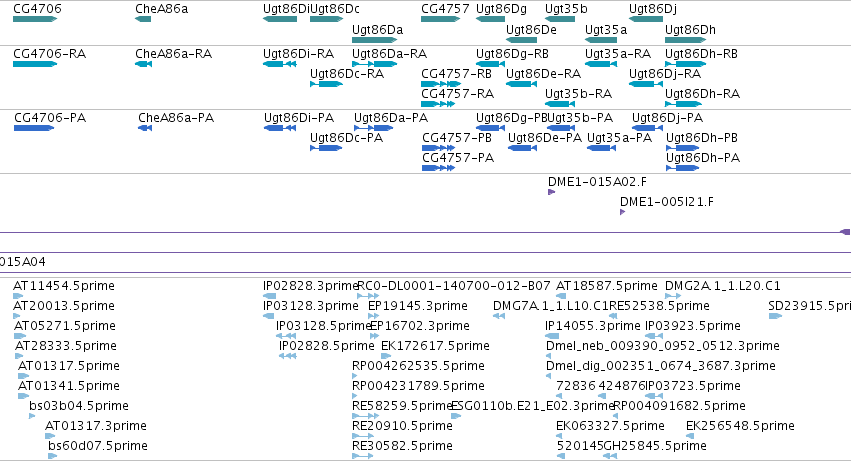Click EST RP004091682.5prime
The height and width of the screenshot is (461, 851).
click(615, 416)
